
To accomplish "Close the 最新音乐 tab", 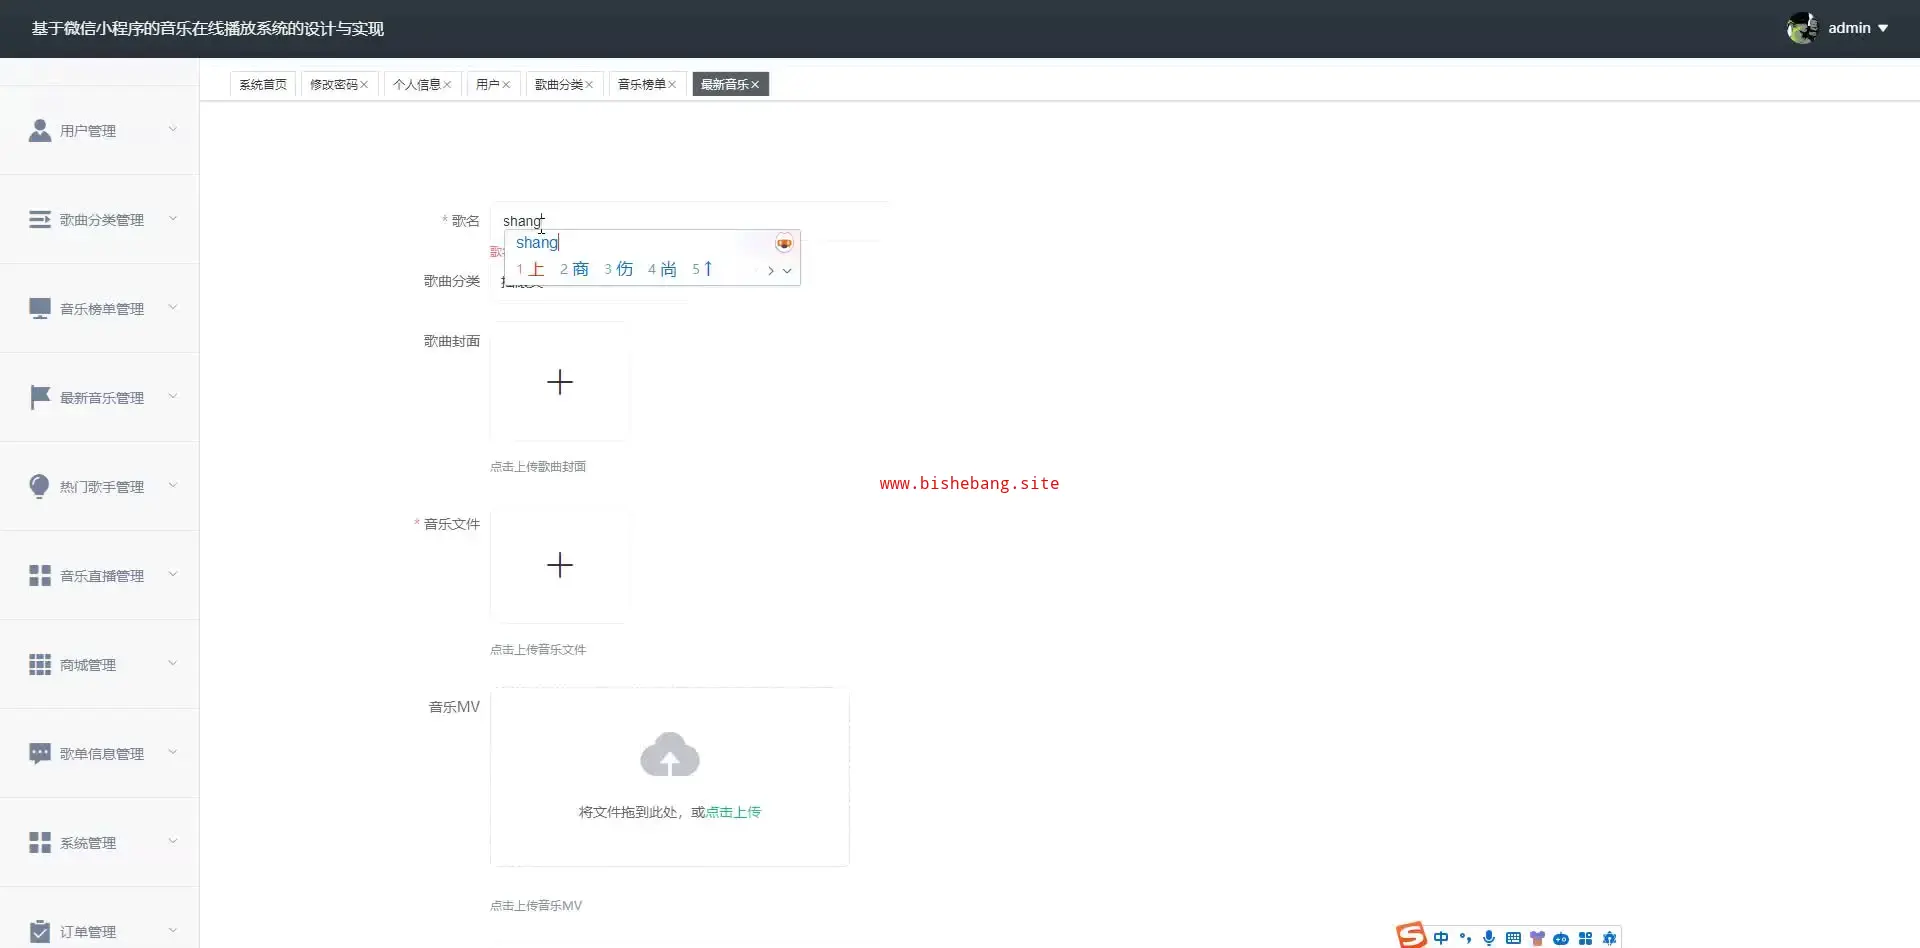I will coord(755,85).
